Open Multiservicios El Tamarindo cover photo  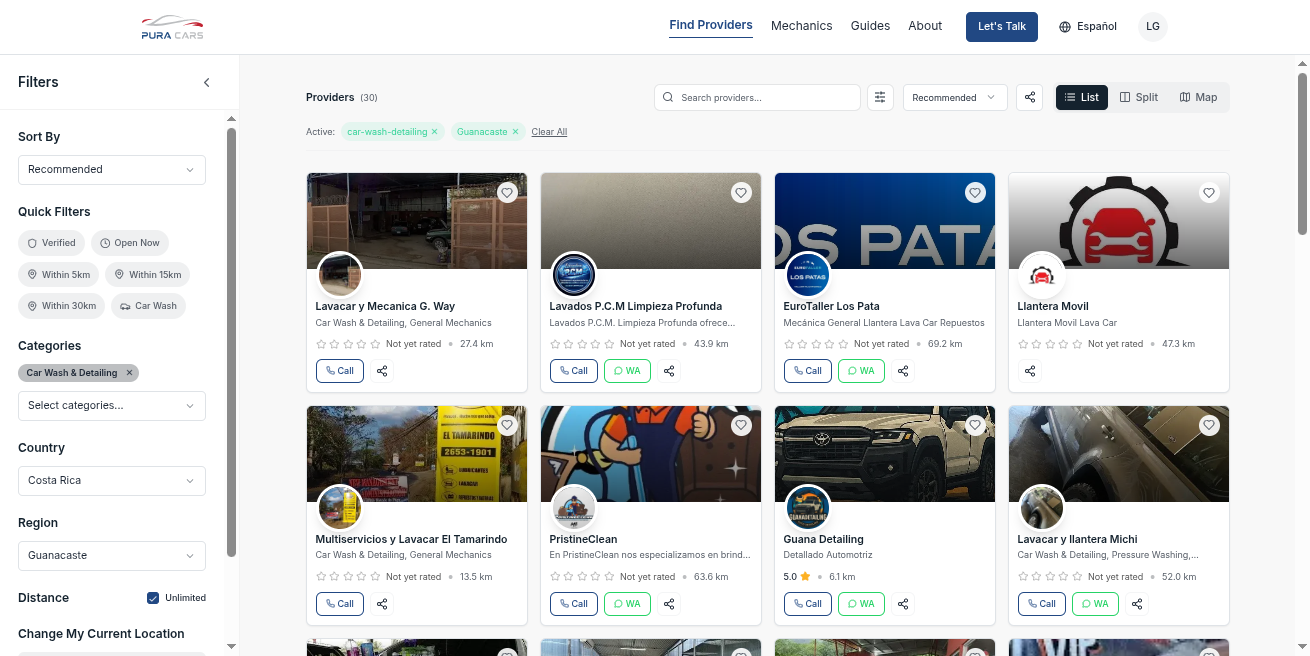(x=417, y=454)
